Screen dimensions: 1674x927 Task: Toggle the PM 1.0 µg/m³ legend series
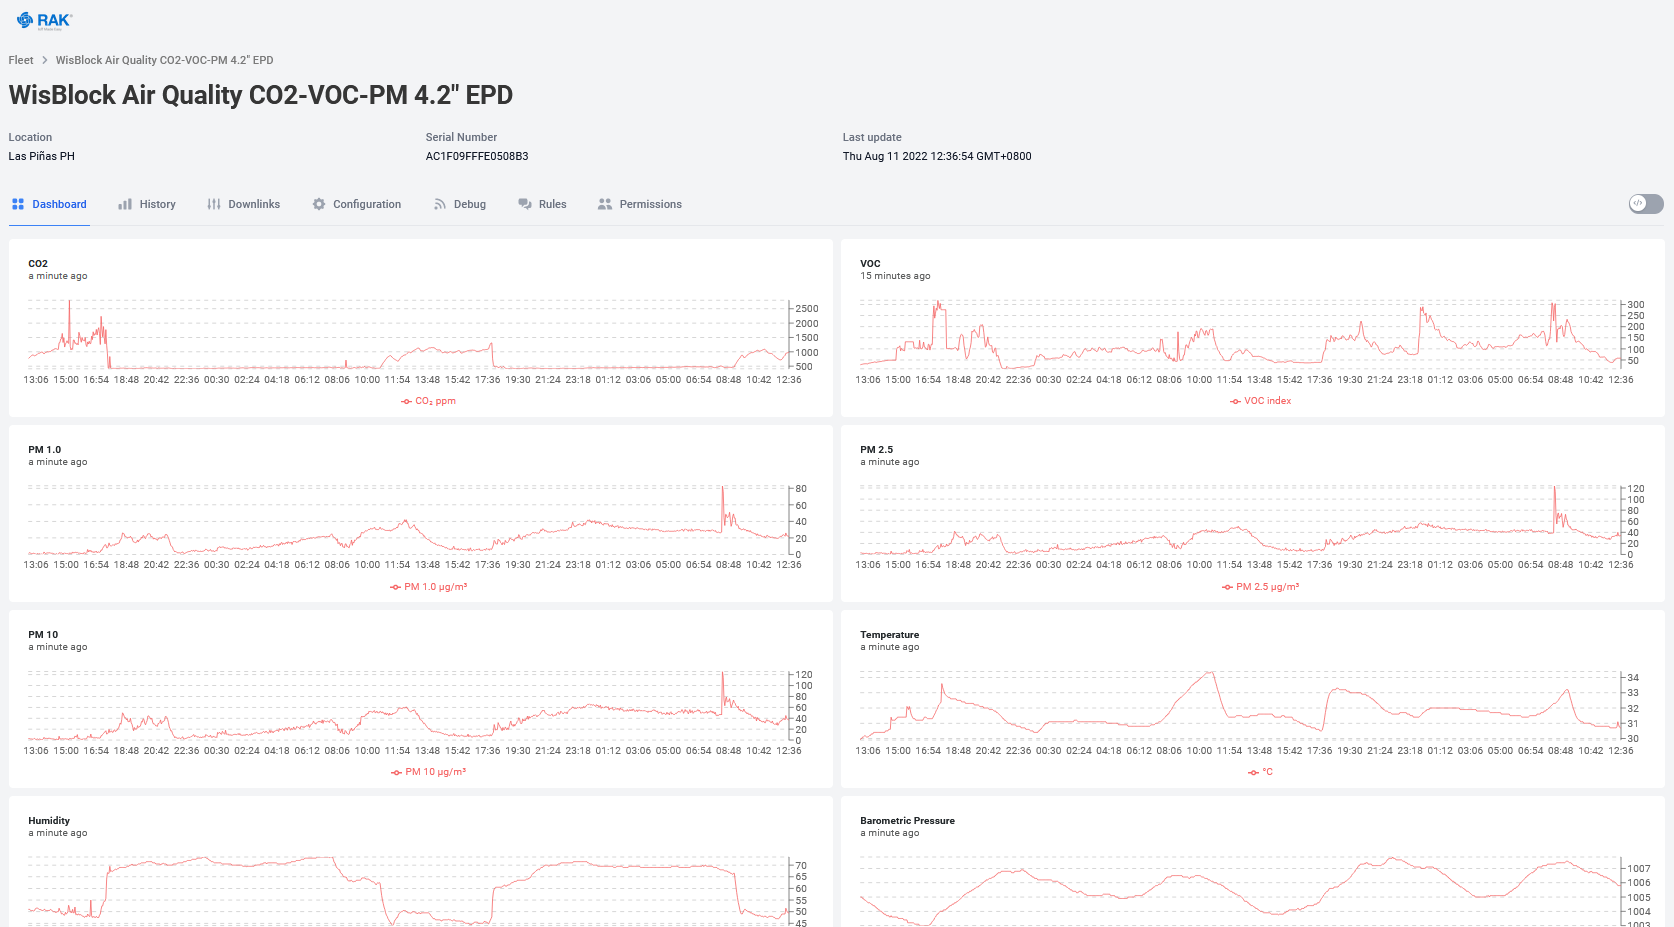(428, 587)
